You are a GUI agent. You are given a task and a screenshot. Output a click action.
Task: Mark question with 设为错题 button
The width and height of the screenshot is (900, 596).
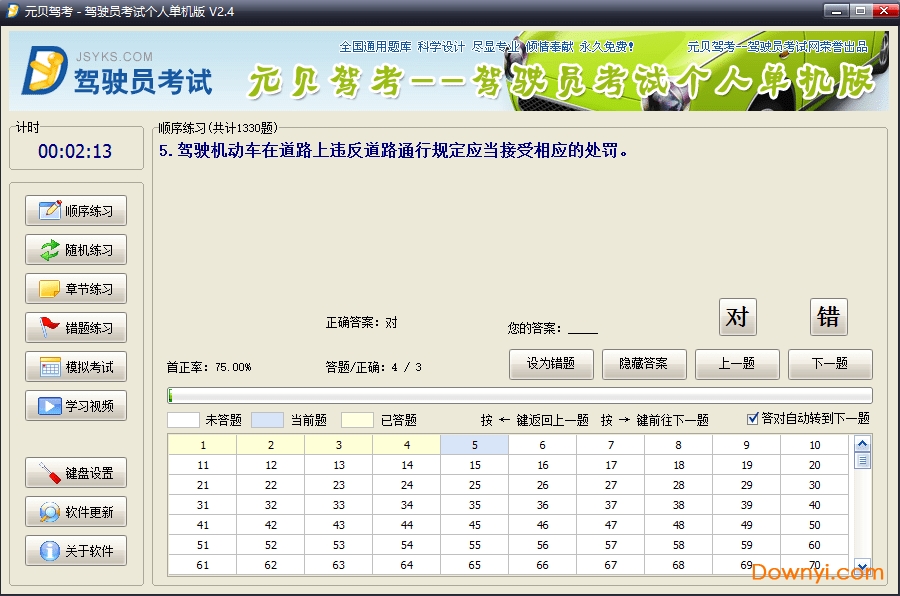click(550, 364)
